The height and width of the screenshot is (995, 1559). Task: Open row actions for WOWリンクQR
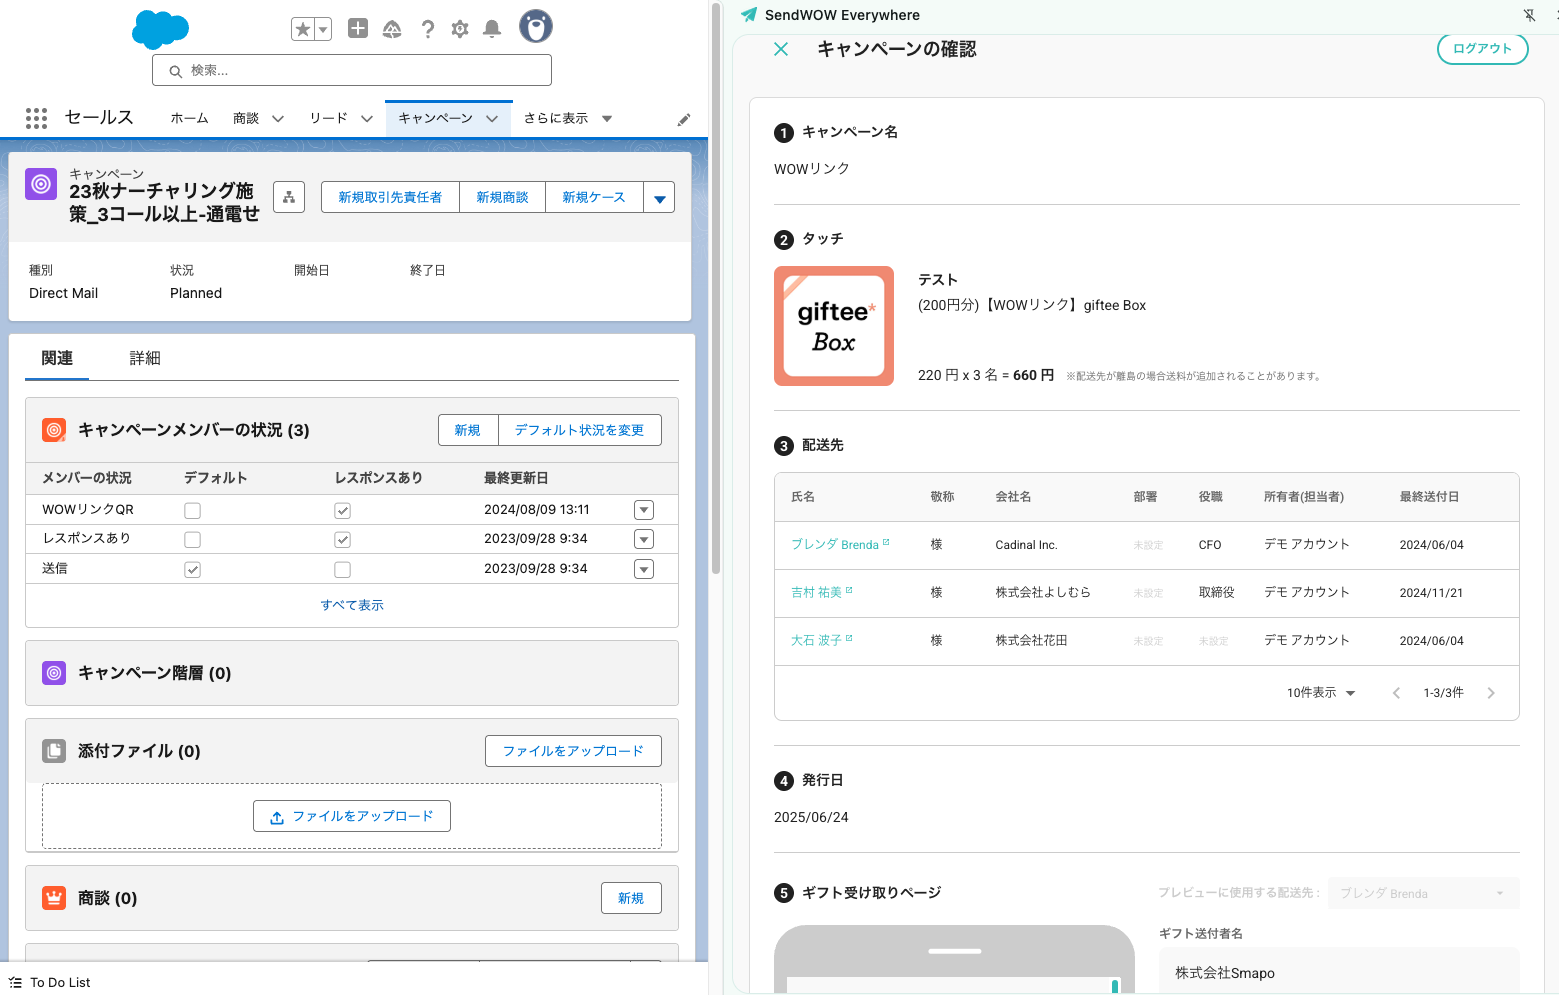point(644,510)
